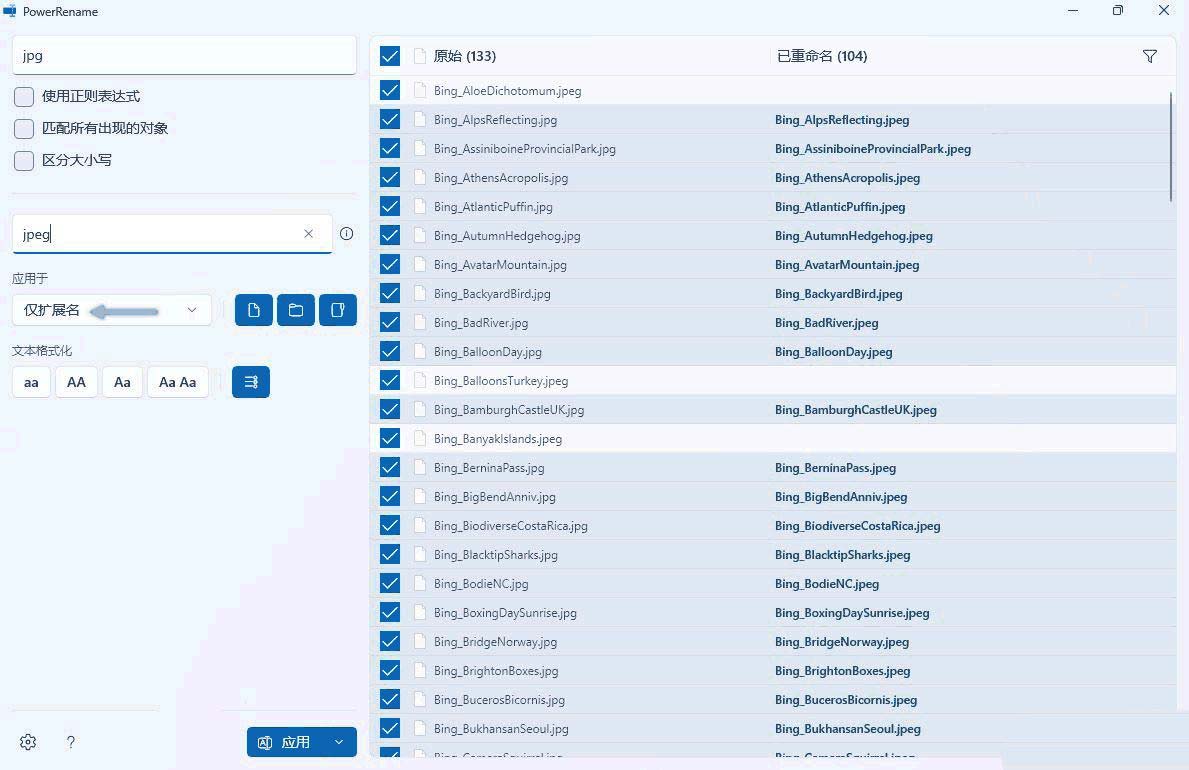
Task: Click the question mark help icon
Action: click(71, 742)
